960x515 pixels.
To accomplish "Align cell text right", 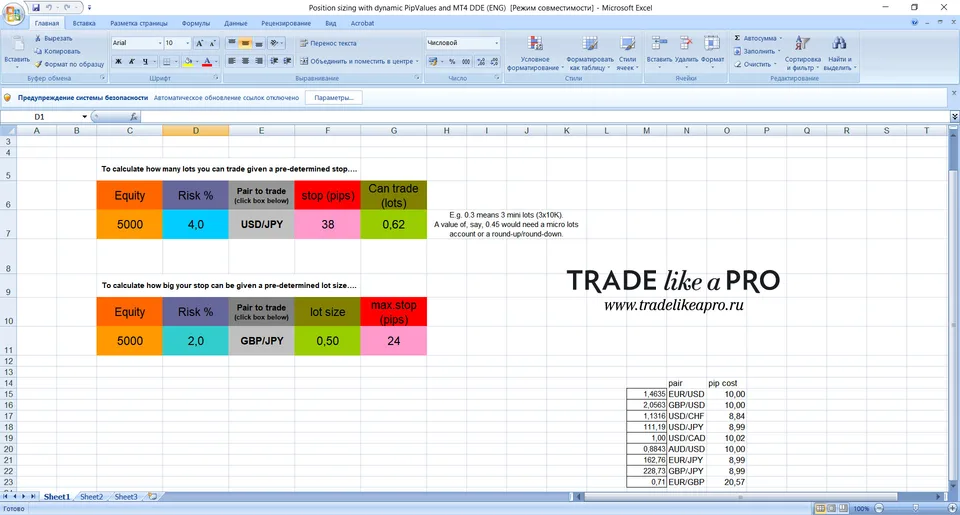I will (258, 61).
